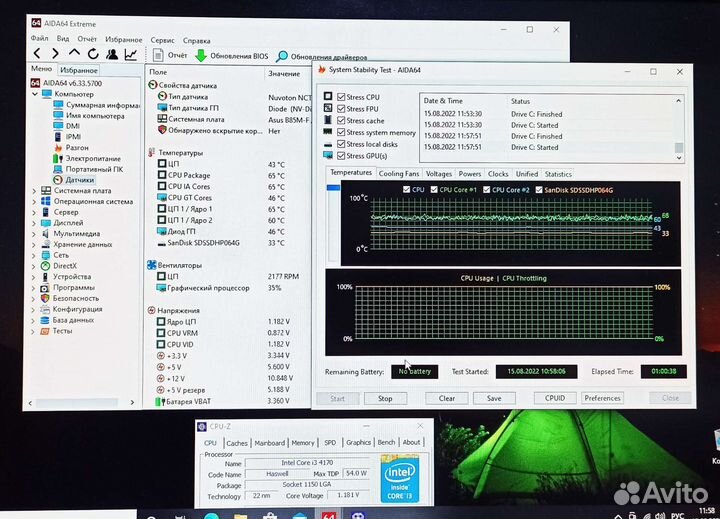This screenshot has height=519, width=720.
Task: Uncheck CPU Core #1 in temperature graph
Action: coord(434,190)
